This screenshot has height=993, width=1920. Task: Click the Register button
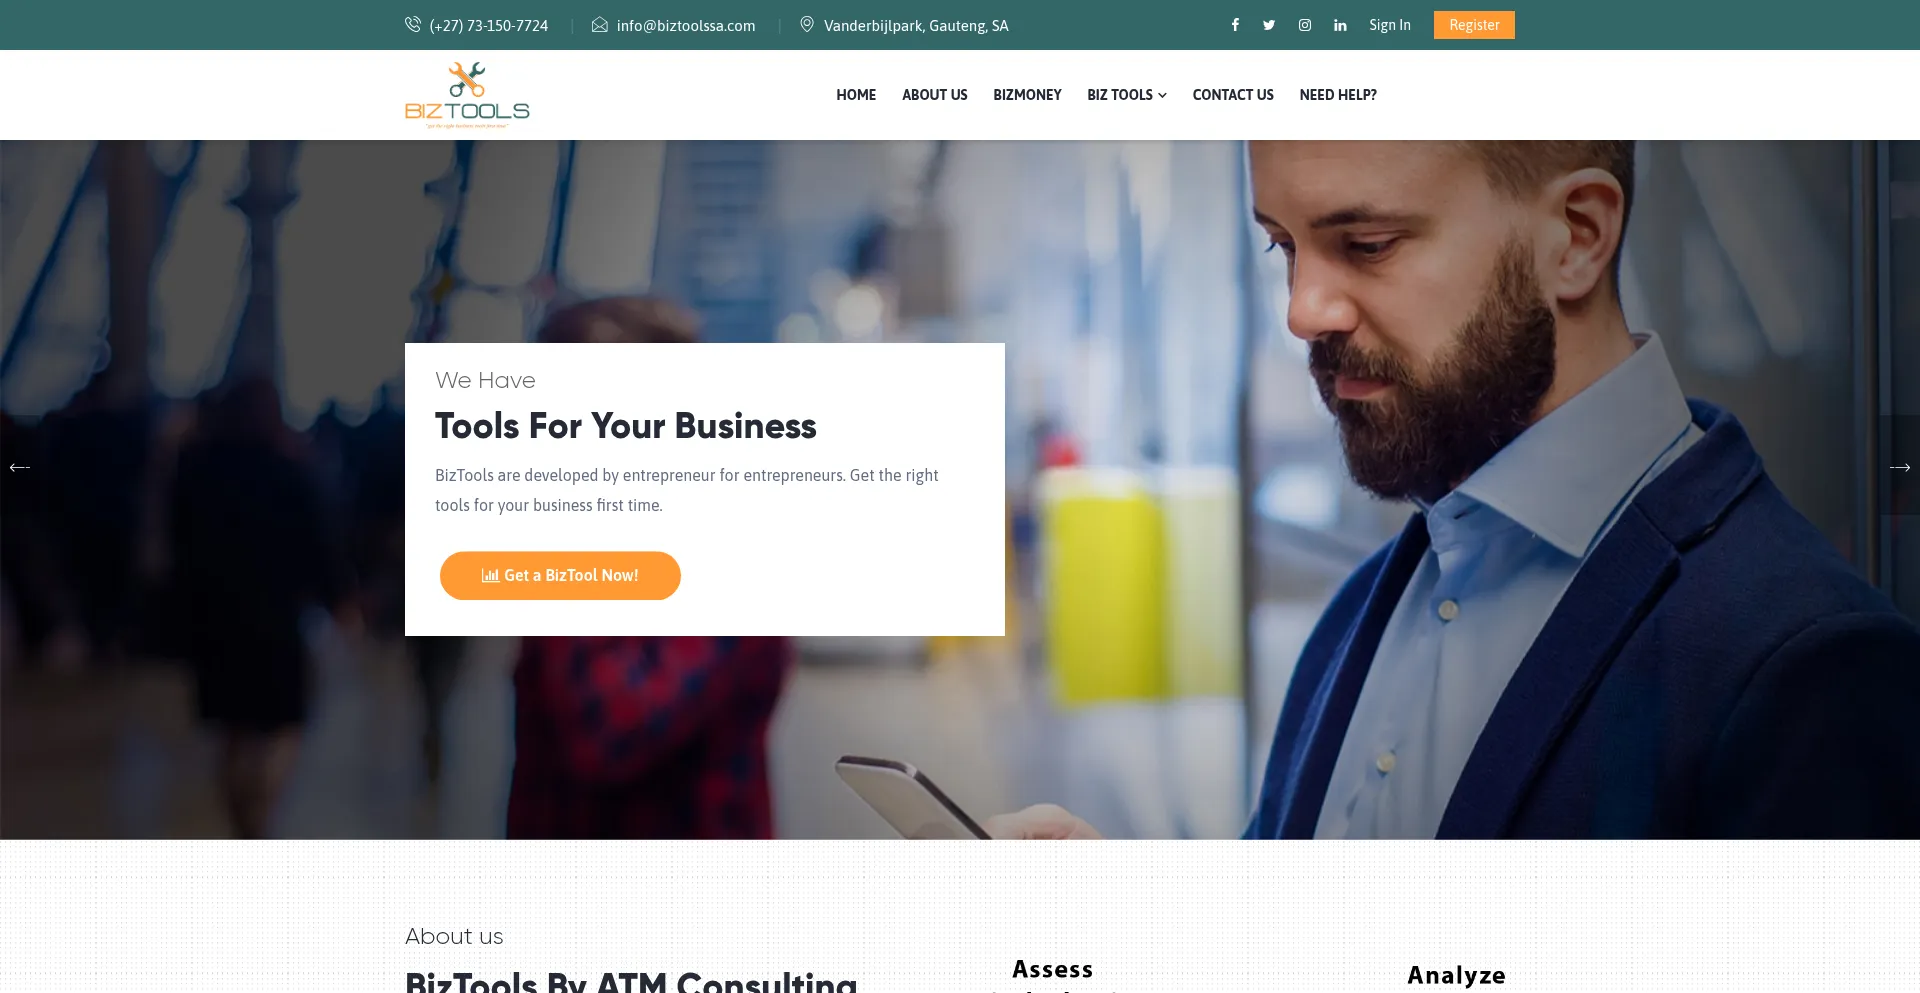1474,25
